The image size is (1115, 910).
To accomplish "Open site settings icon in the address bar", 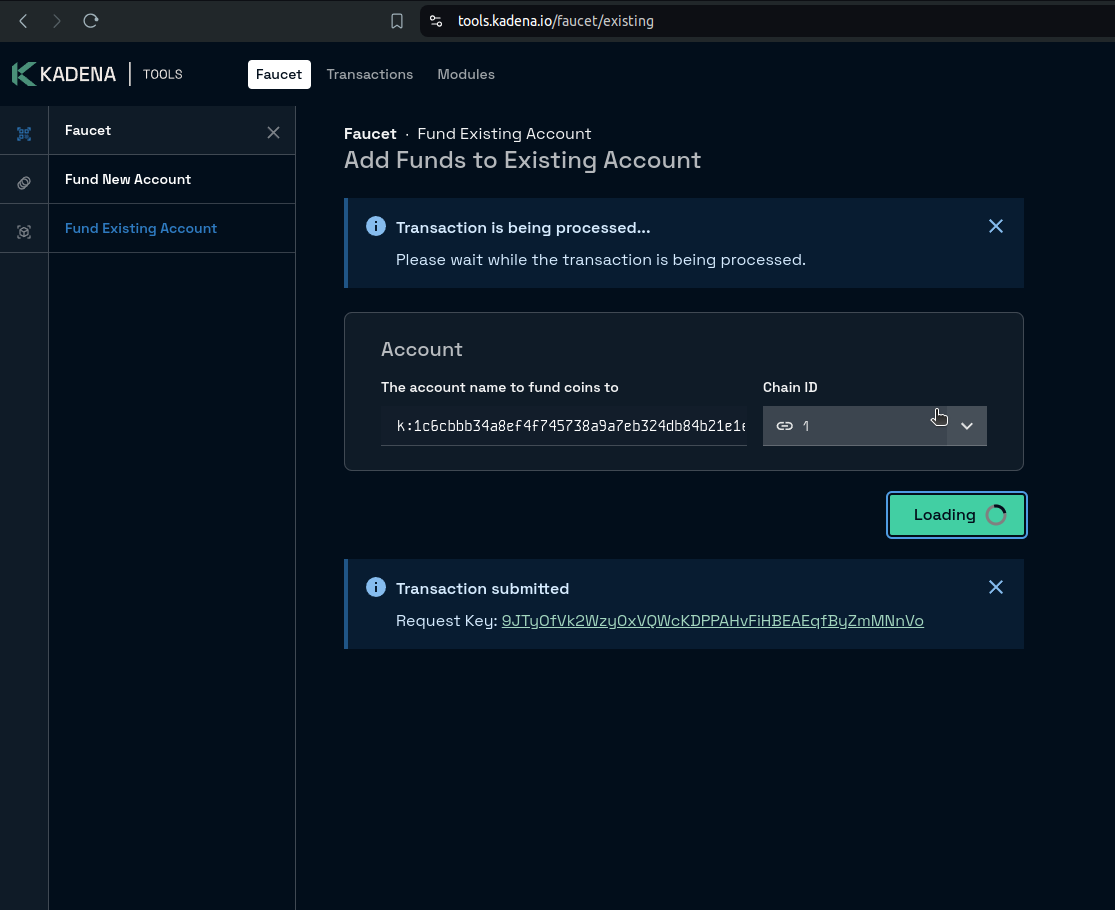I will pyautogui.click(x=436, y=21).
